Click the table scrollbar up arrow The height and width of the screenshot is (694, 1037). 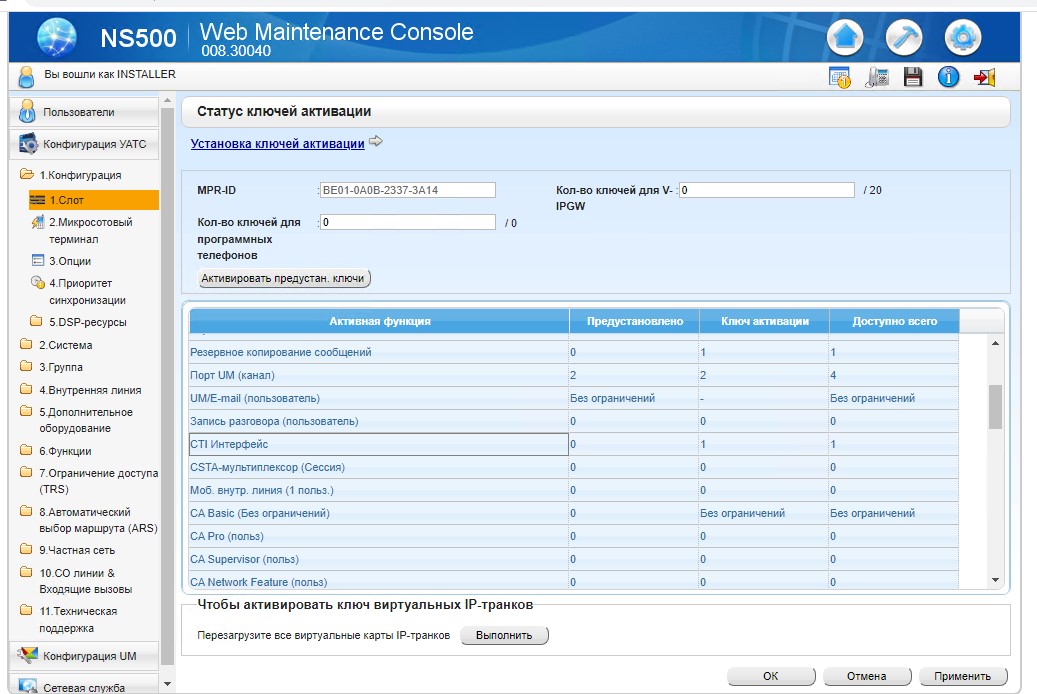[995, 343]
